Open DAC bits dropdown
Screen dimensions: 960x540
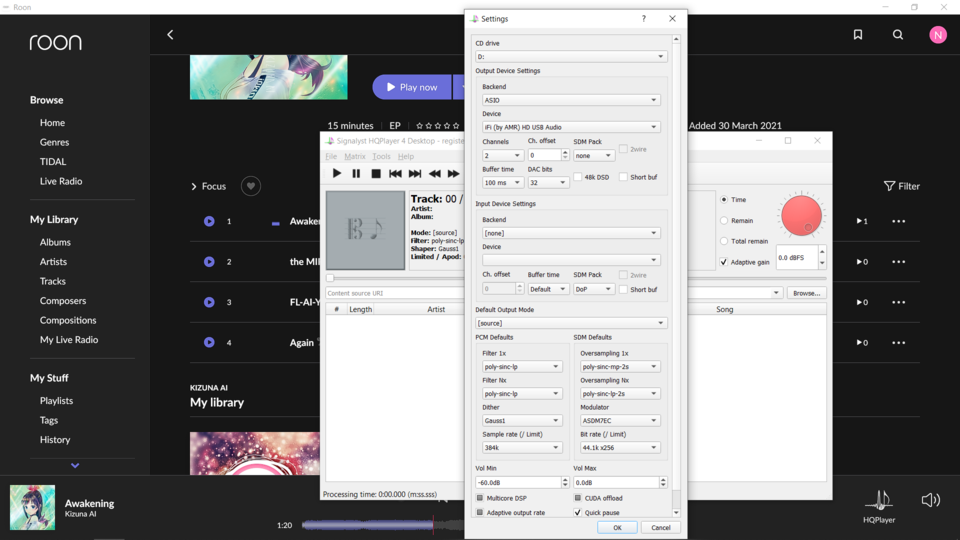tap(548, 182)
